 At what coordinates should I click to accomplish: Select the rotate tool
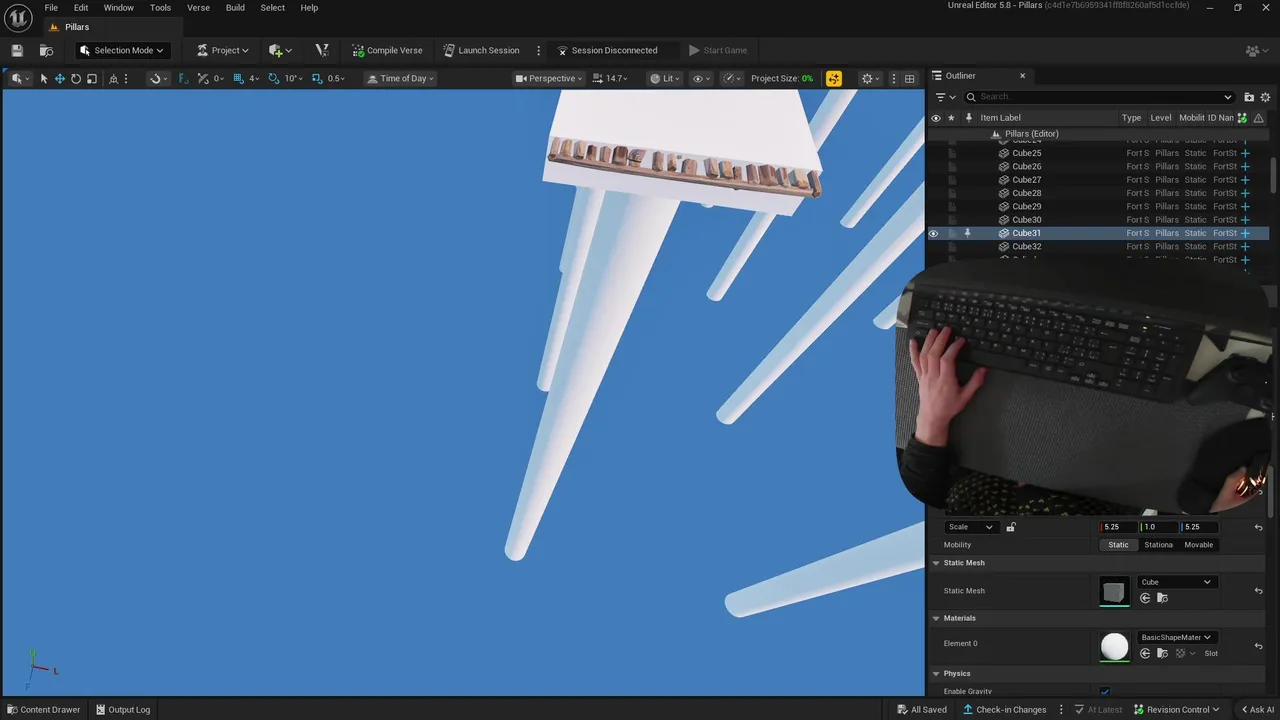(x=76, y=78)
